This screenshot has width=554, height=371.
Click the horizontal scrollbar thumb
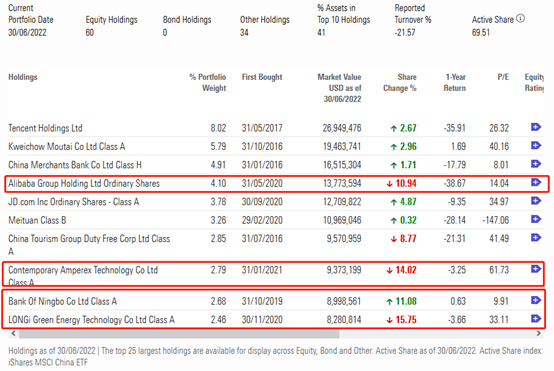pos(179,333)
